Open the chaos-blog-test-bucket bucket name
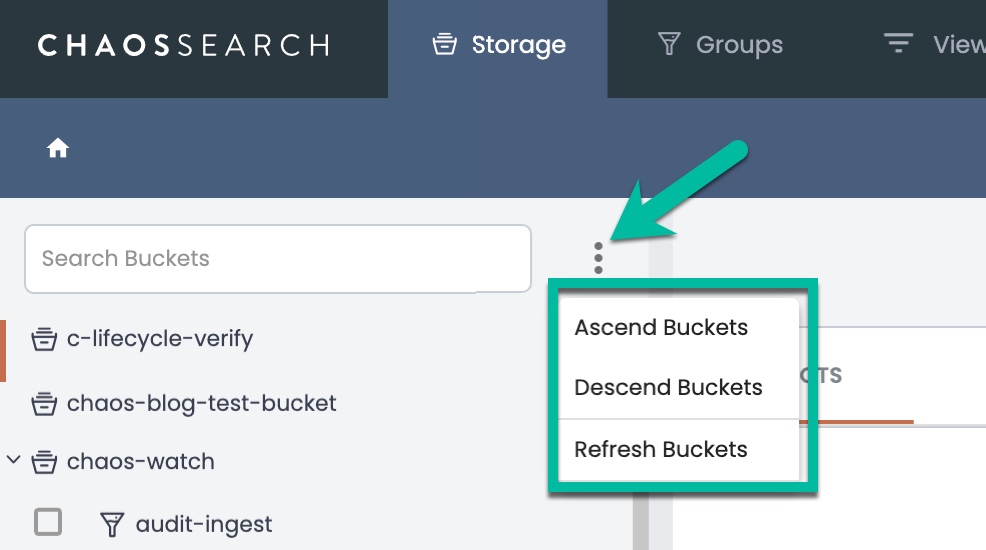 201,404
